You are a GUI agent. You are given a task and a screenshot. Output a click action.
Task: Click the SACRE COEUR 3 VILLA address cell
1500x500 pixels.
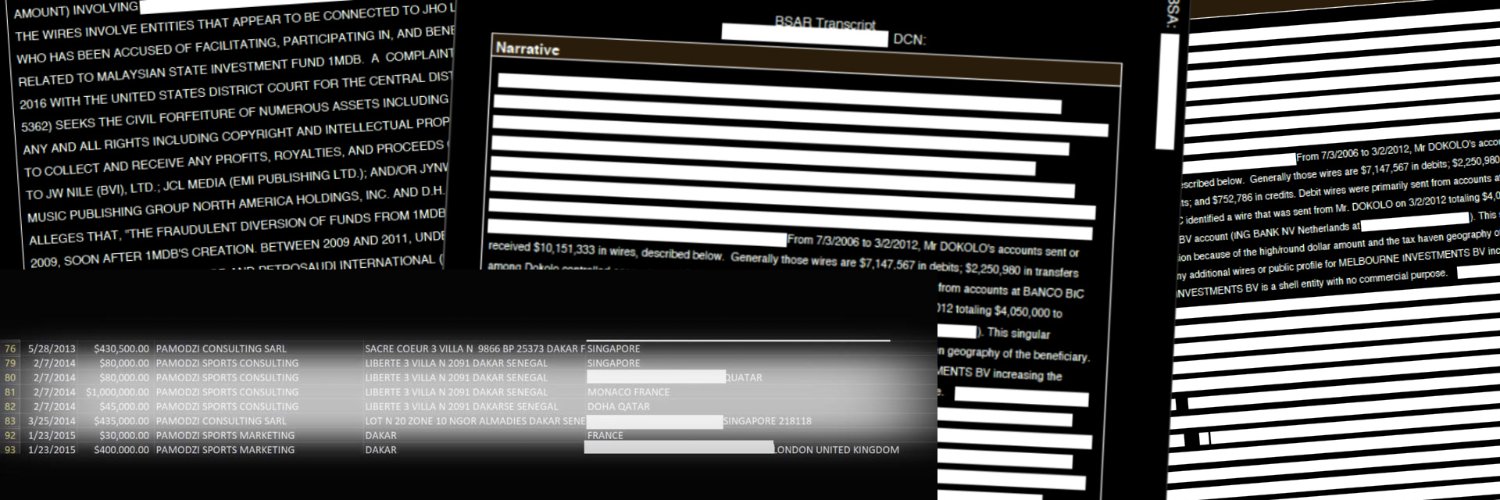click(x=475, y=348)
